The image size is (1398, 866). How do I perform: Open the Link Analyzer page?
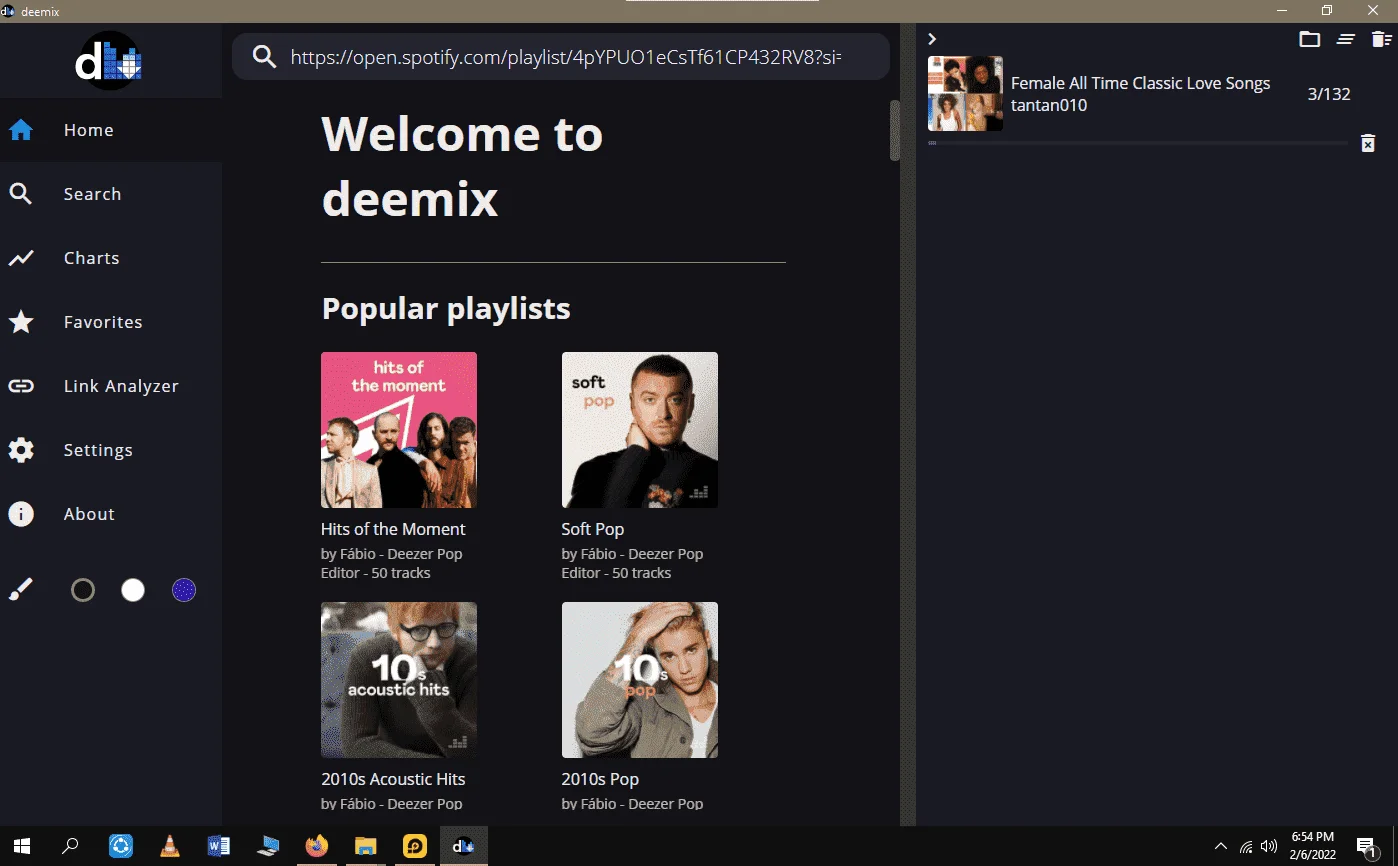pyautogui.click(x=111, y=386)
